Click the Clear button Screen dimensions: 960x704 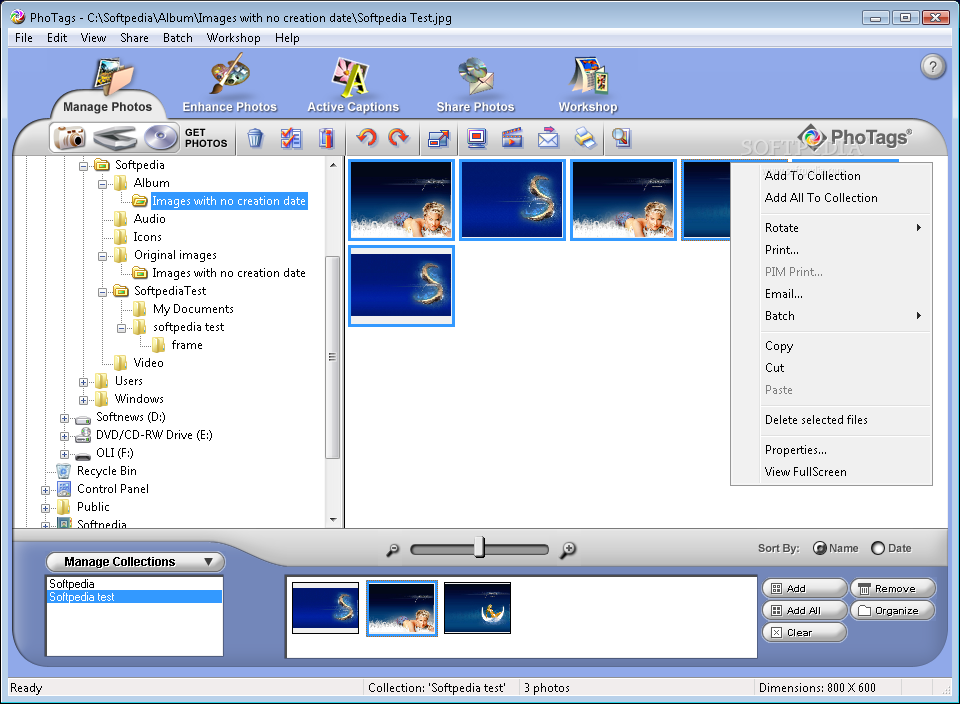point(804,632)
